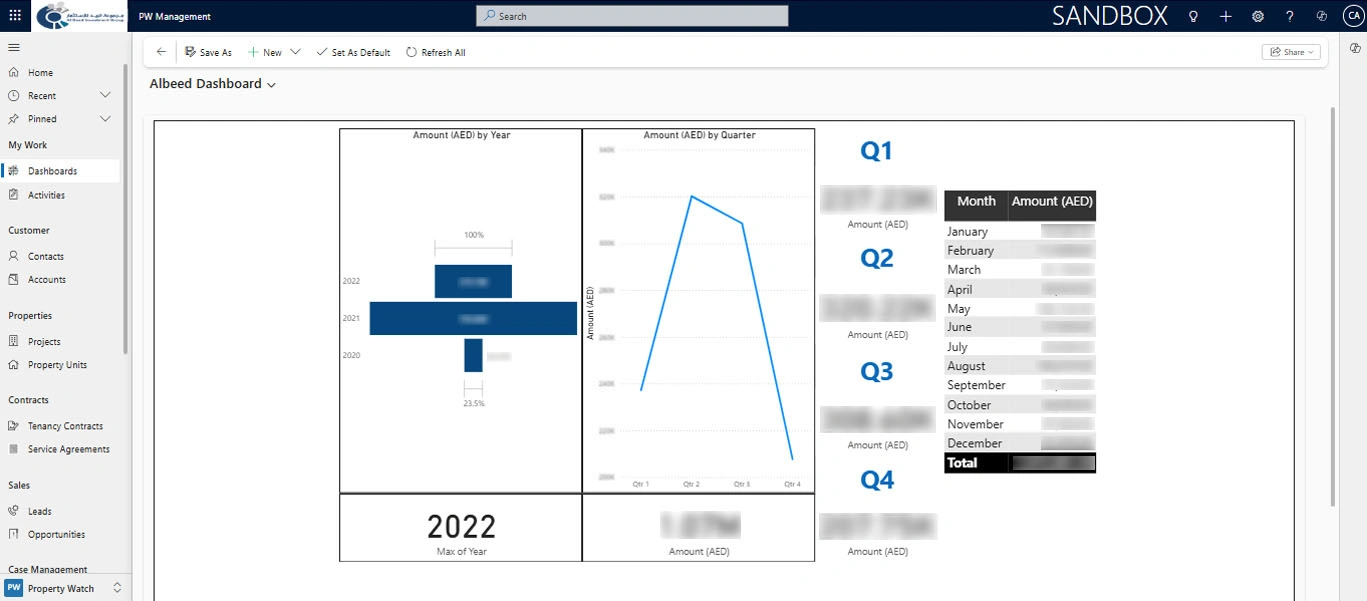Open the Settings gear menu

tap(1258, 16)
